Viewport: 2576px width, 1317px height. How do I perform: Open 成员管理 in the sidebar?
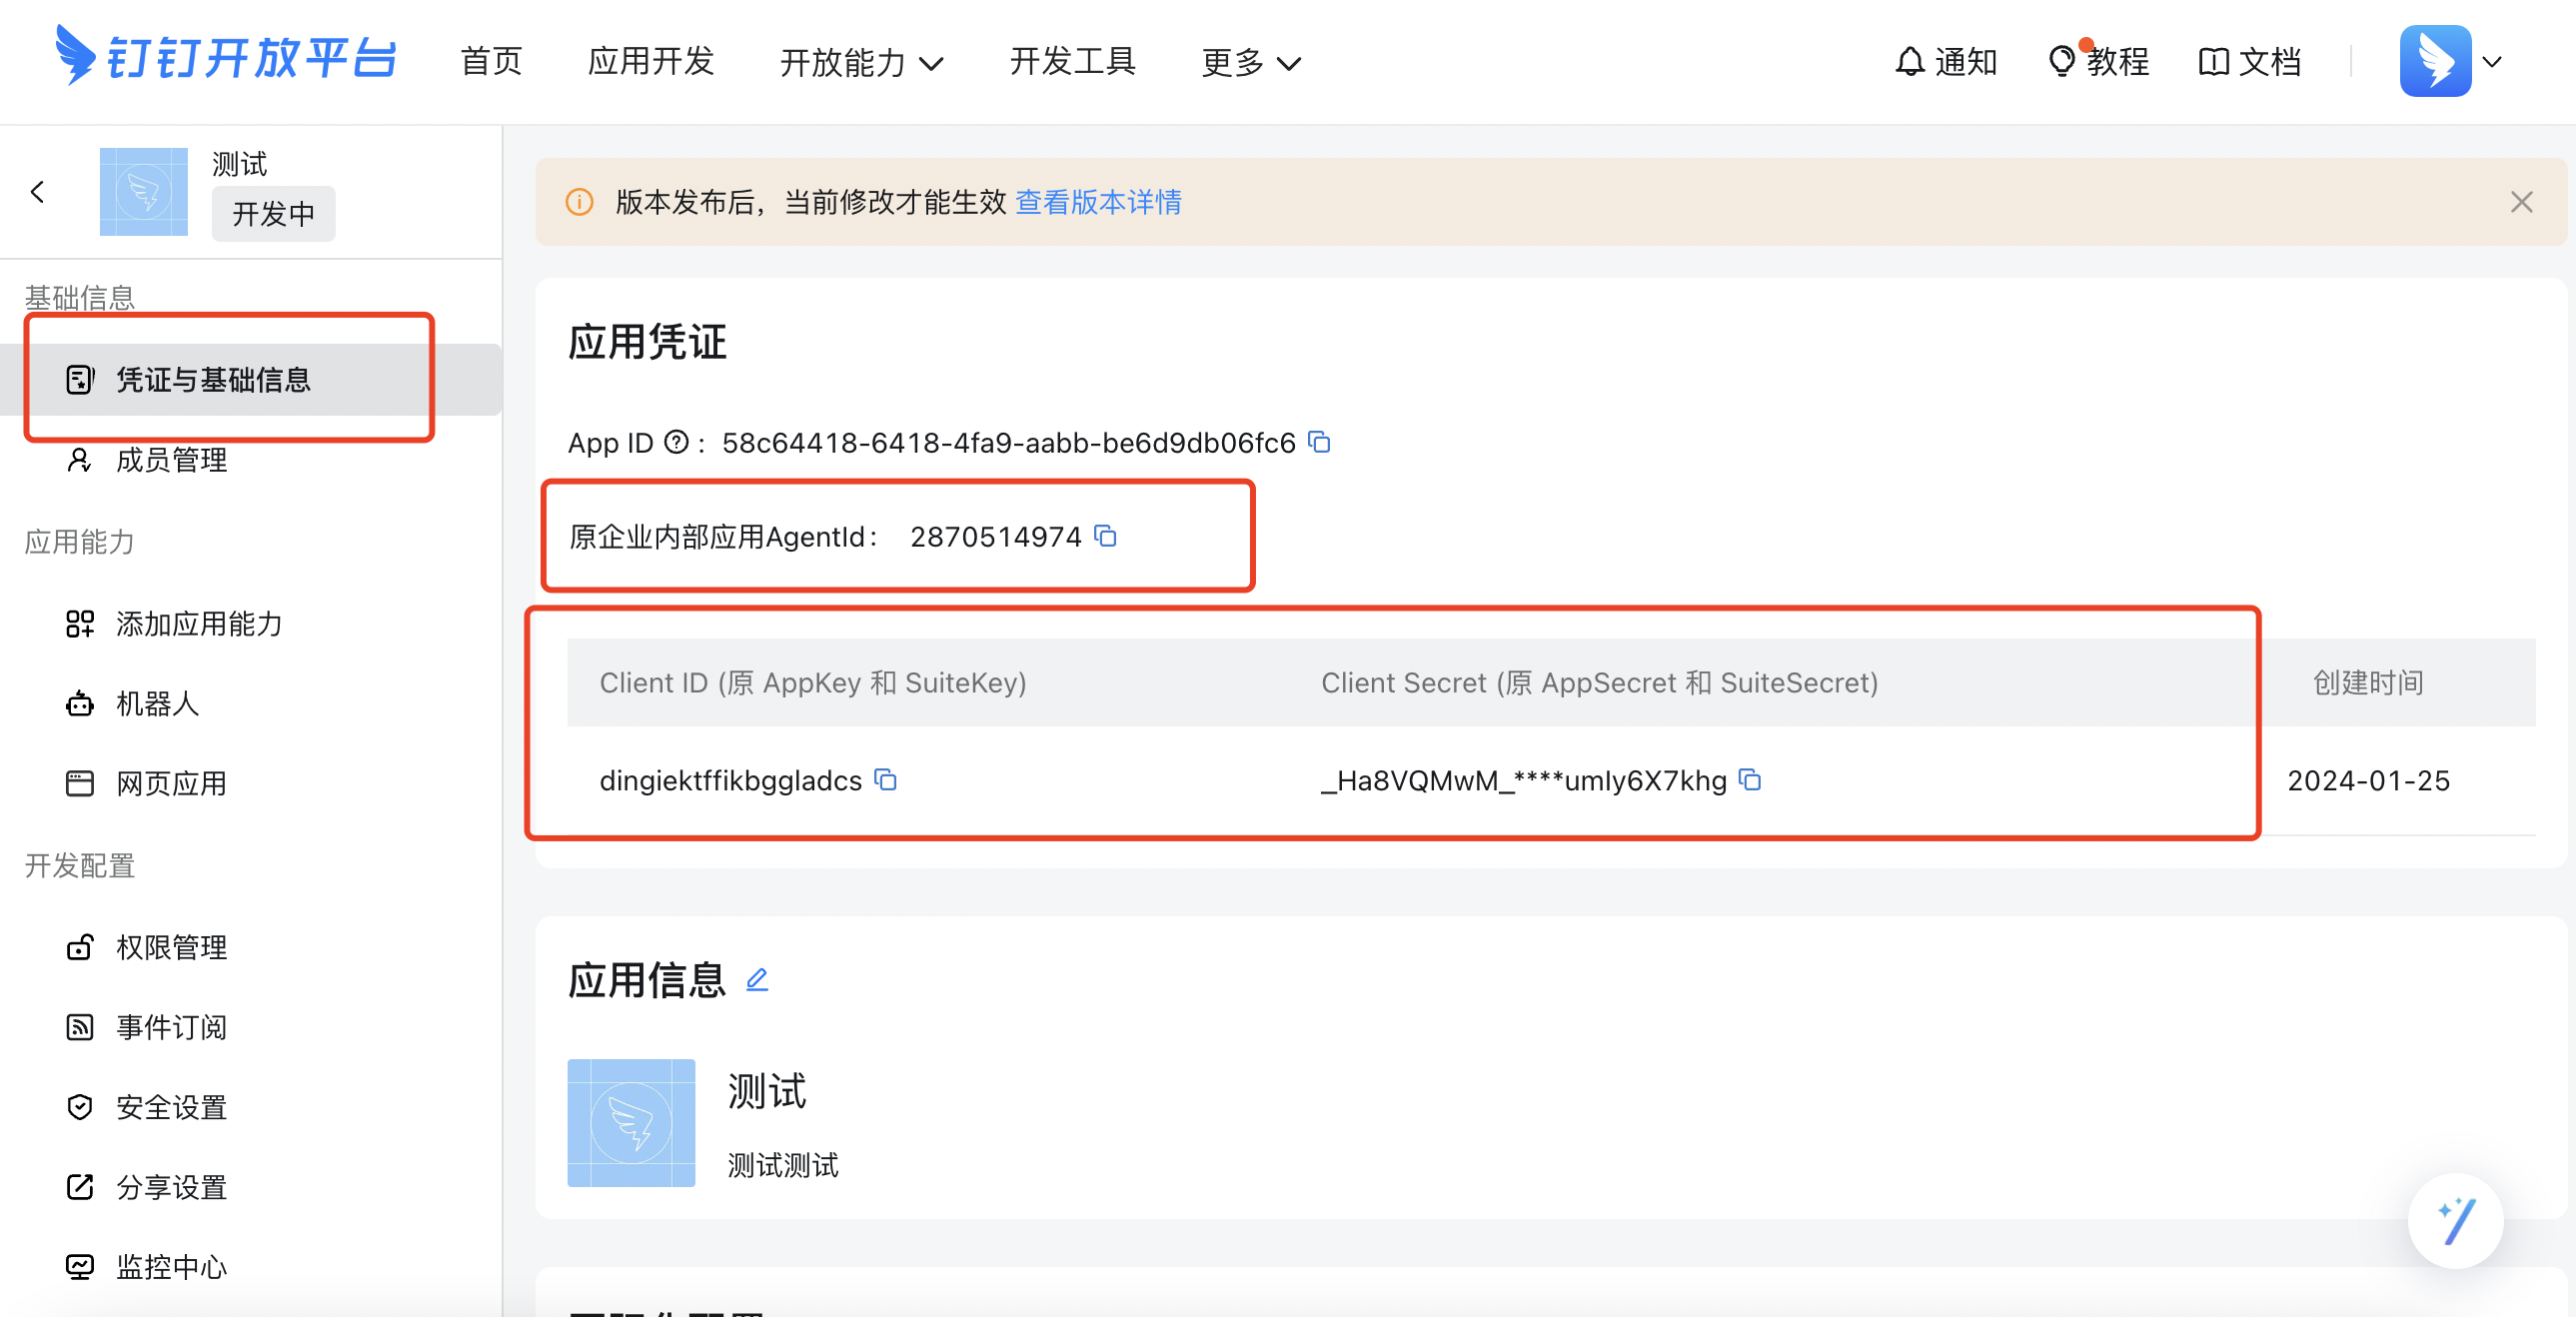[x=171, y=461]
